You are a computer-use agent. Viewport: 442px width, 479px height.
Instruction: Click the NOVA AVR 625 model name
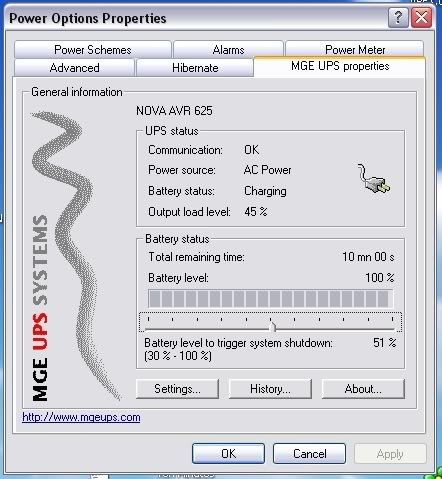(x=174, y=111)
